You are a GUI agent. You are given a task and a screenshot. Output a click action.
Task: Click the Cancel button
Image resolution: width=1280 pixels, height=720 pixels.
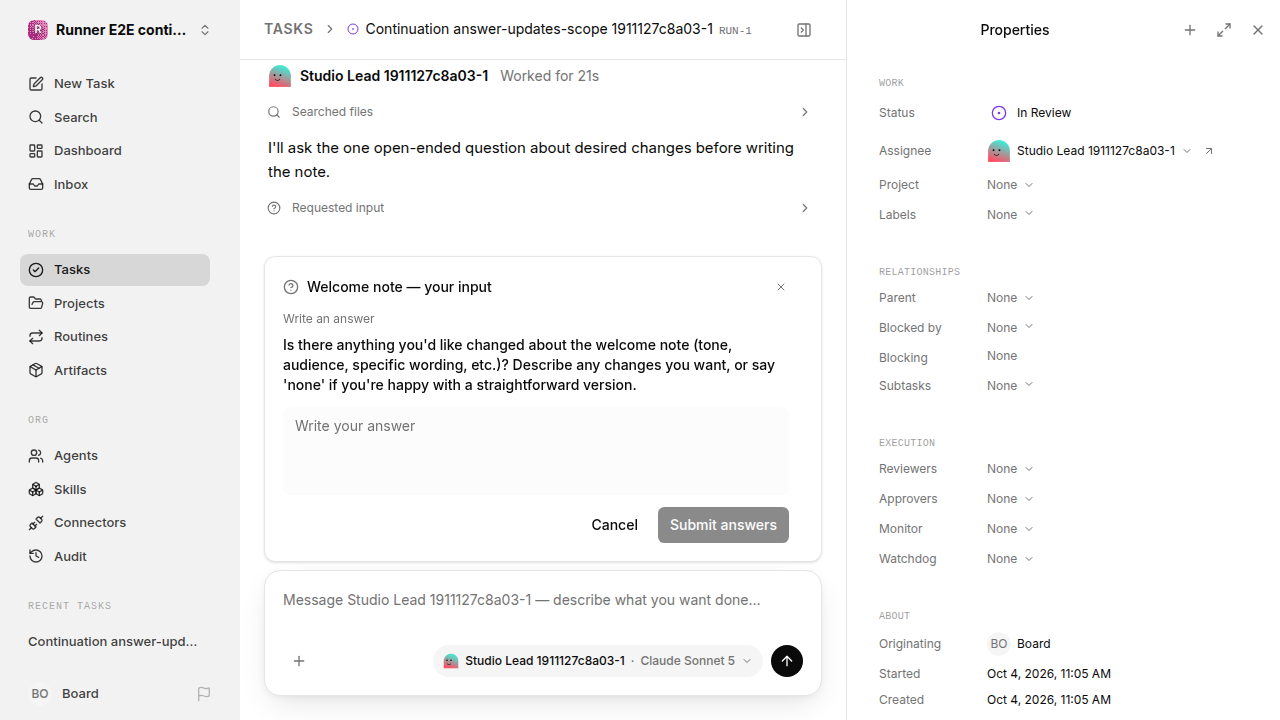click(x=614, y=525)
